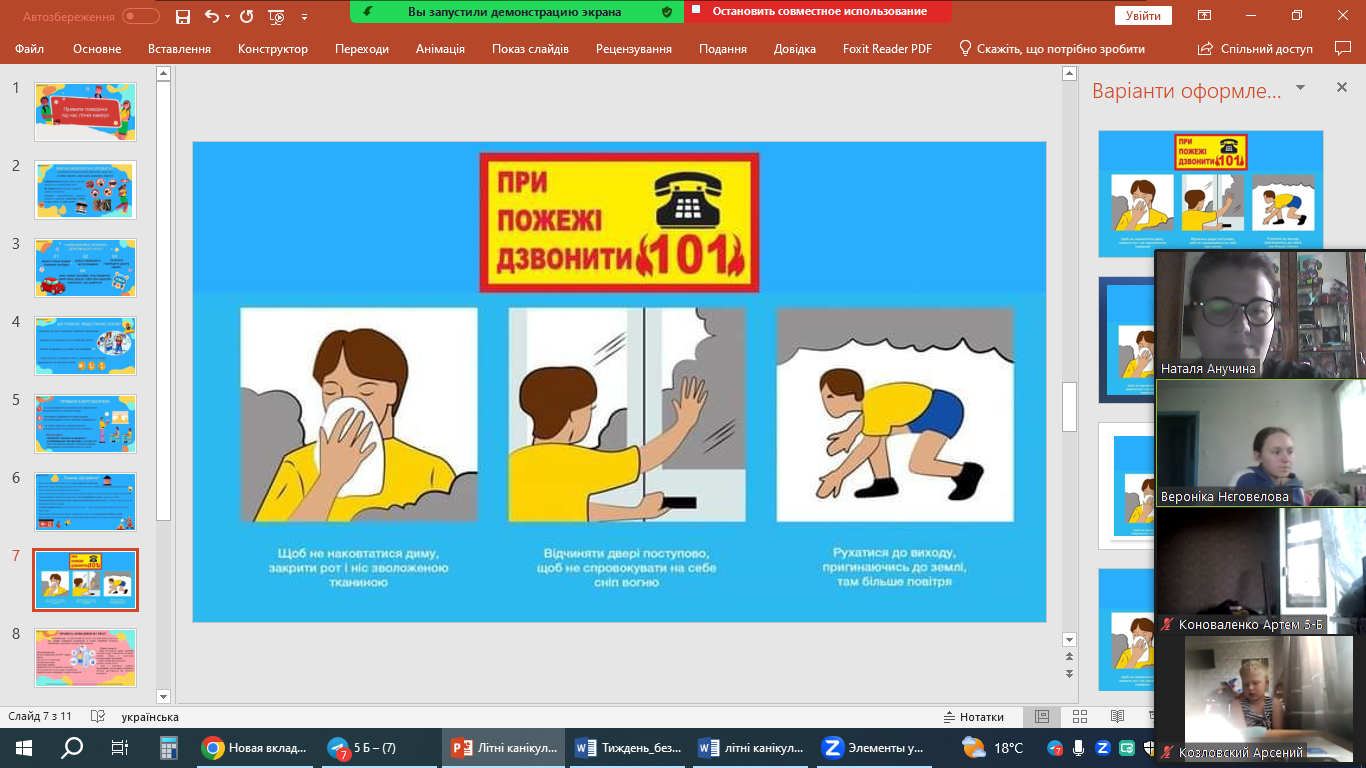Open Word літні канікул document on taskbar
The height and width of the screenshot is (768, 1366).
click(753, 748)
